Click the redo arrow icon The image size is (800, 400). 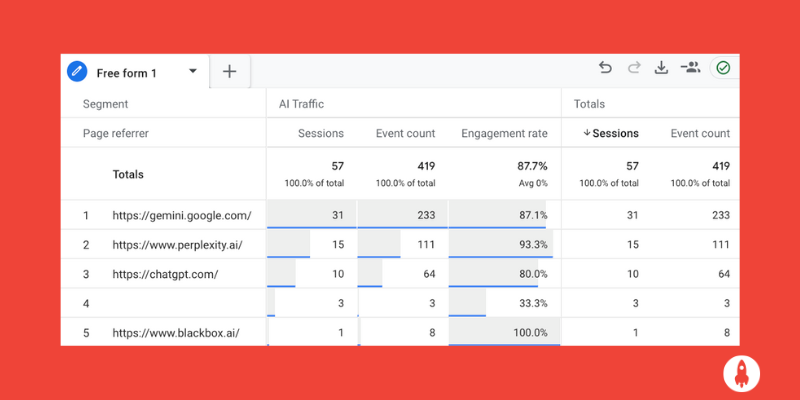tap(634, 67)
